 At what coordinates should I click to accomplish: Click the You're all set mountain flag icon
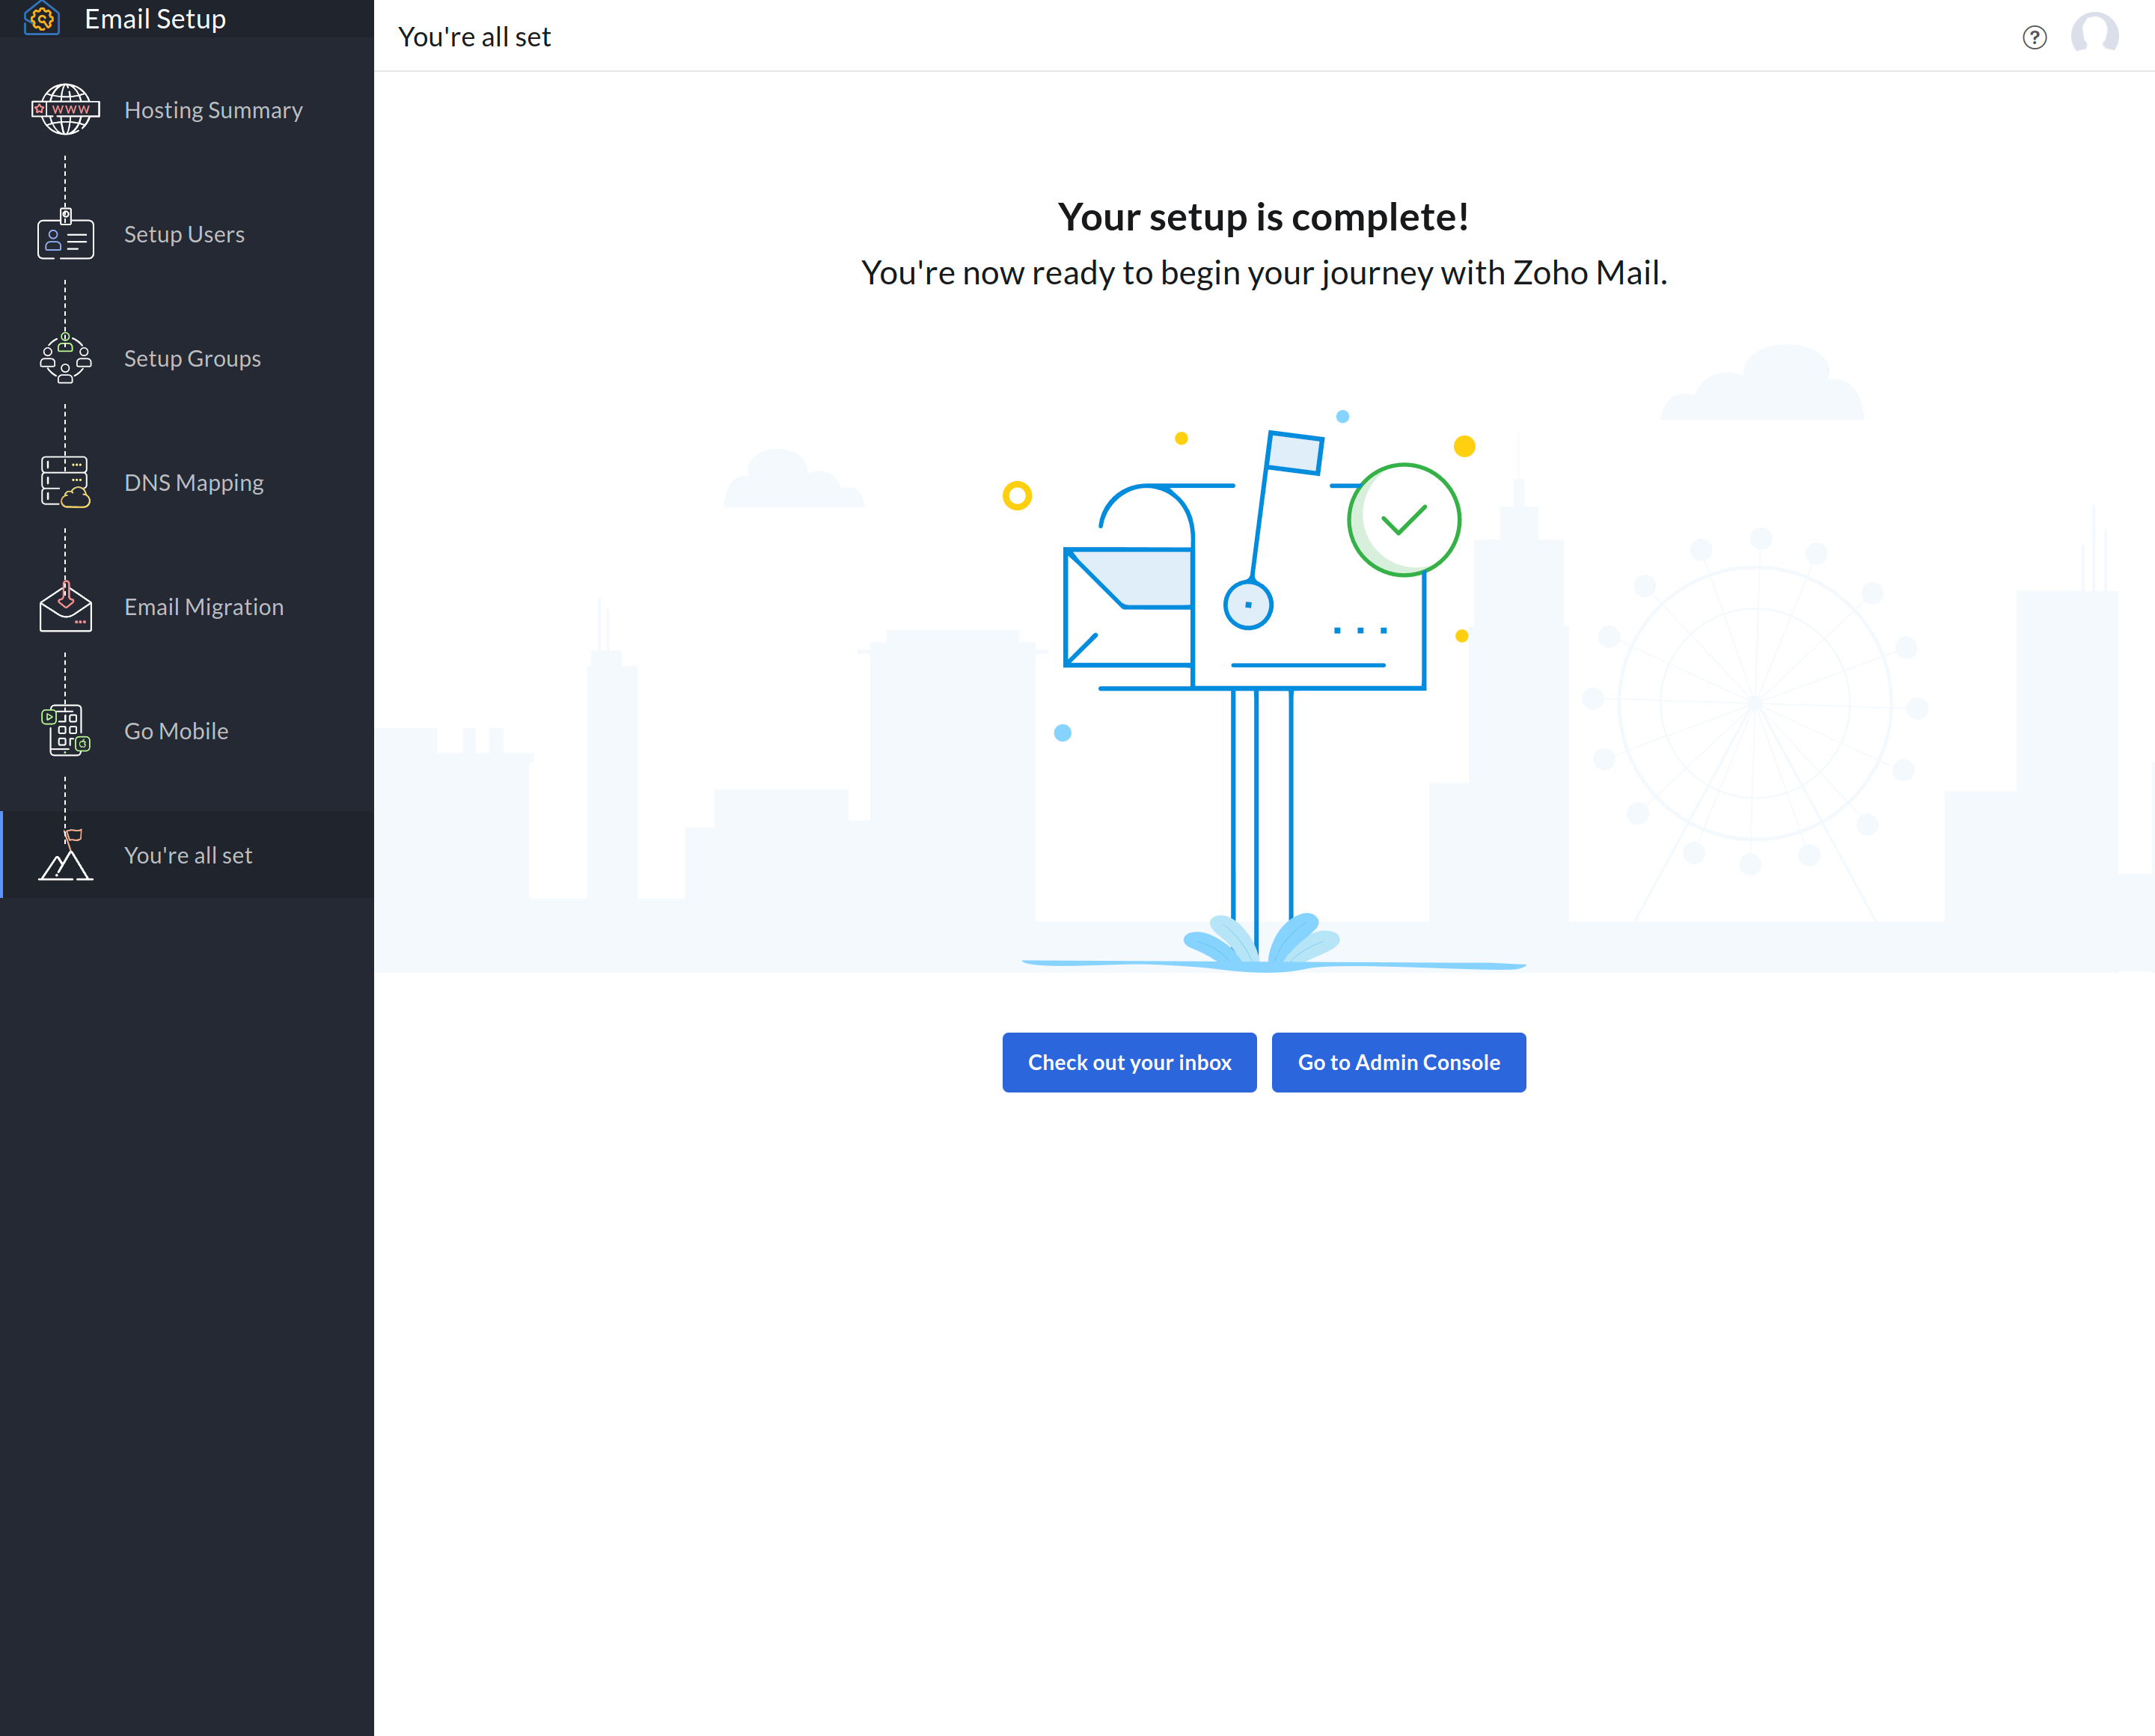click(66, 855)
